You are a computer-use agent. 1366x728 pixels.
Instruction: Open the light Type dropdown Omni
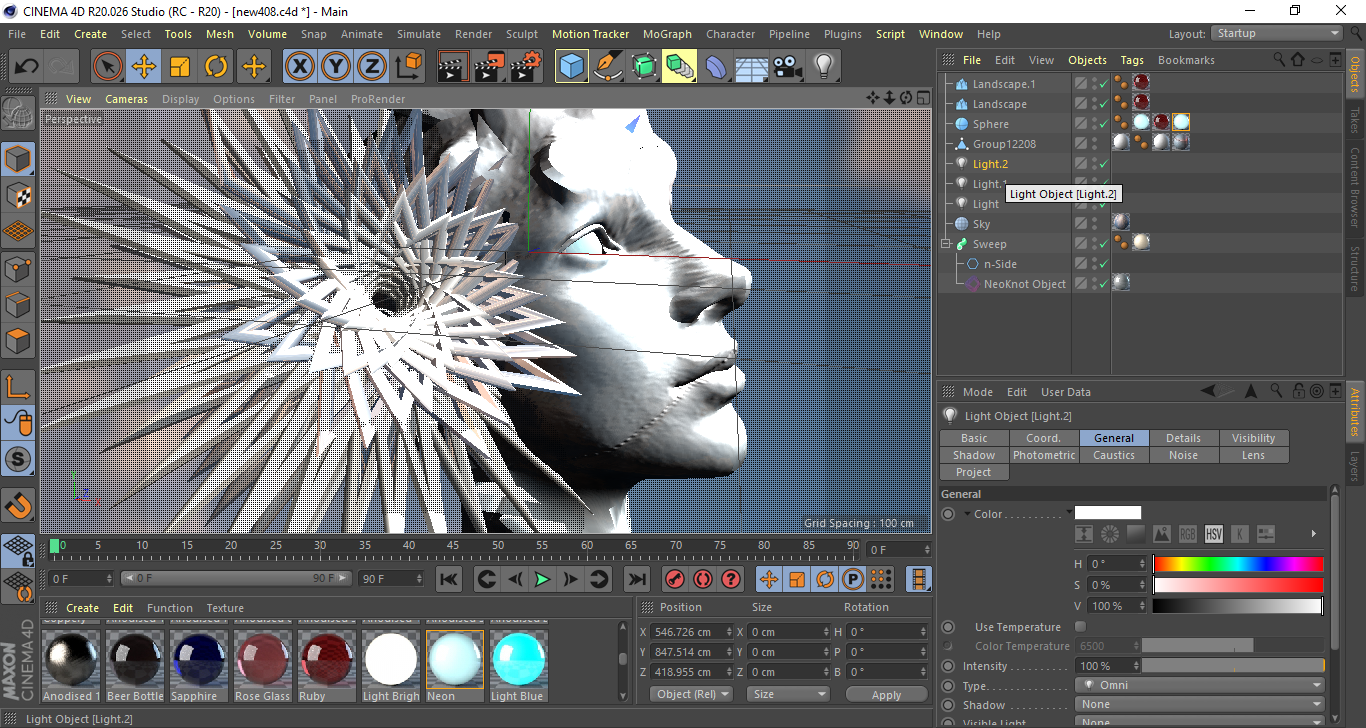tap(1200, 685)
